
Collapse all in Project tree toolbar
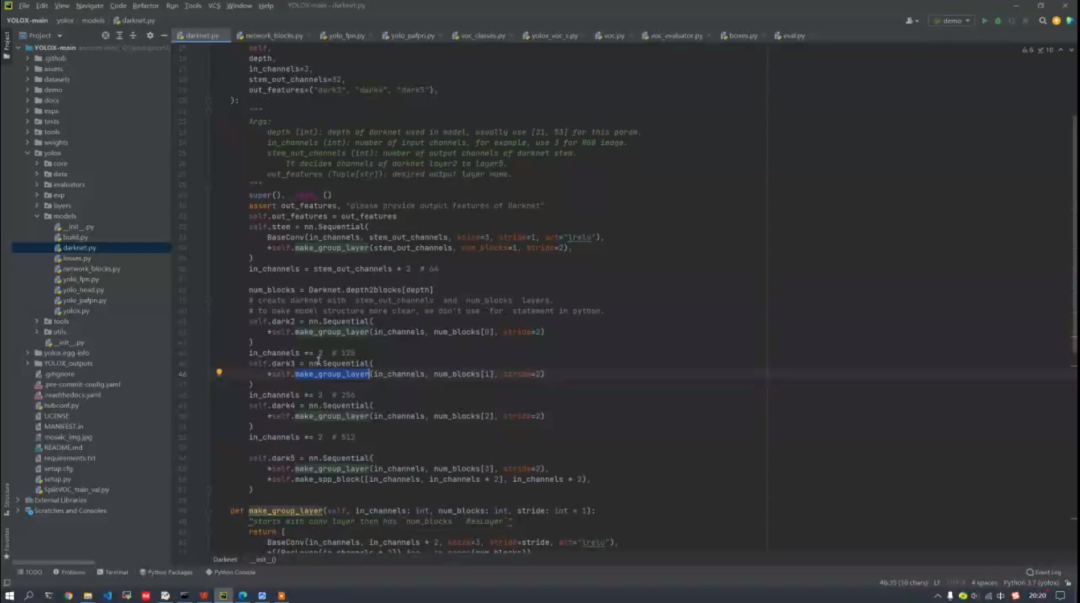tap(134, 35)
